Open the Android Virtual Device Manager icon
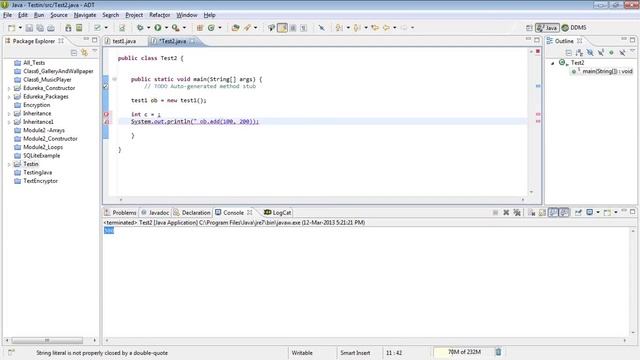The width and height of the screenshot is (640, 360). click(x=79, y=28)
